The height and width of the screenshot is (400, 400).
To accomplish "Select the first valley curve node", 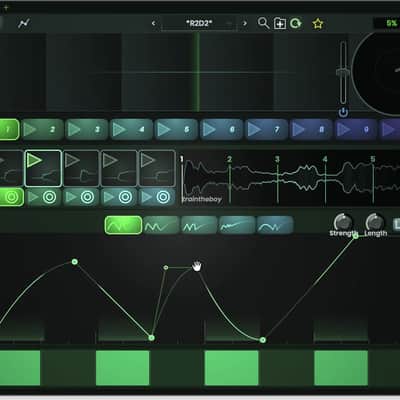I will click(x=151, y=338).
